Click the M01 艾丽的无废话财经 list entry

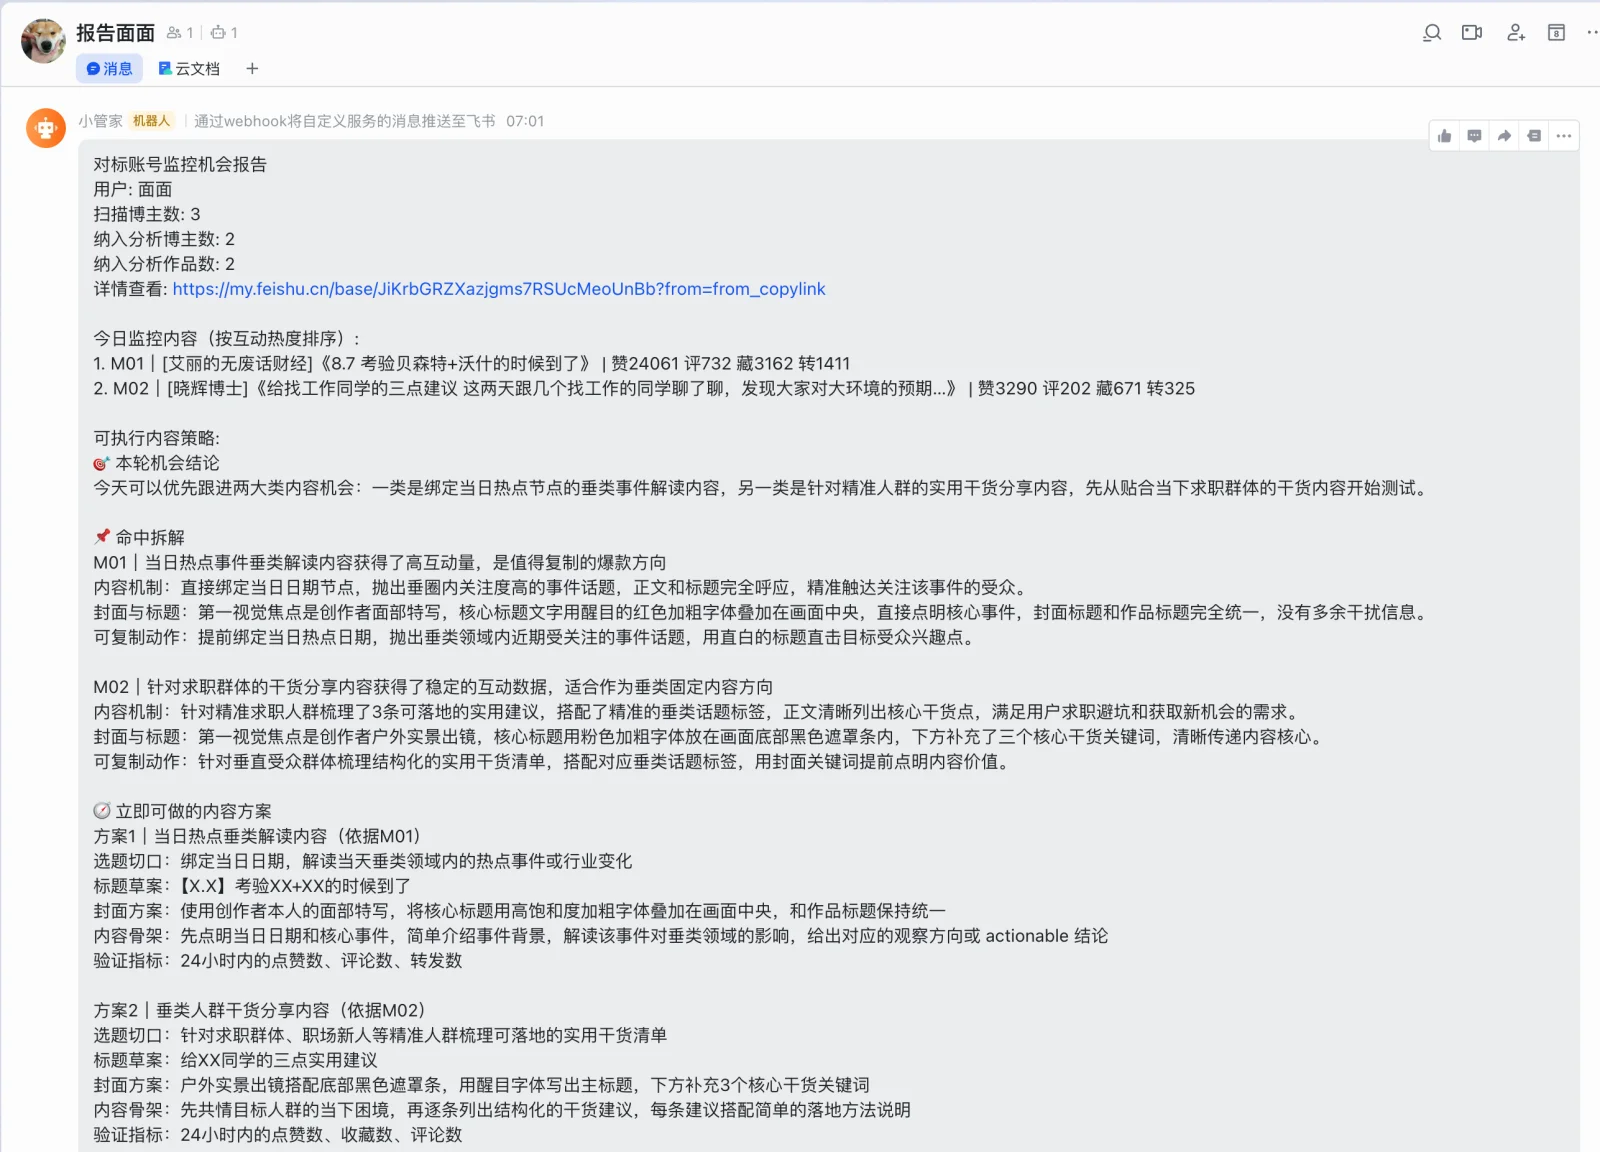pos(471,364)
